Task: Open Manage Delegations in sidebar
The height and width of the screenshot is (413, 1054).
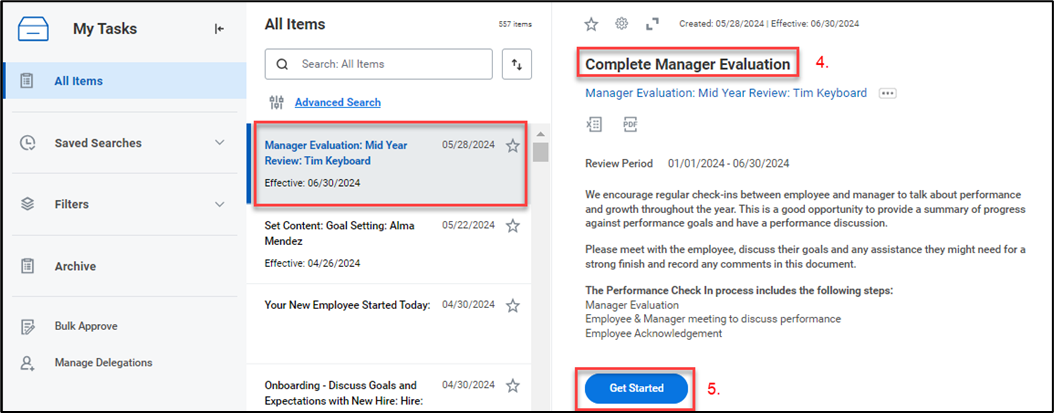Action: tap(103, 362)
